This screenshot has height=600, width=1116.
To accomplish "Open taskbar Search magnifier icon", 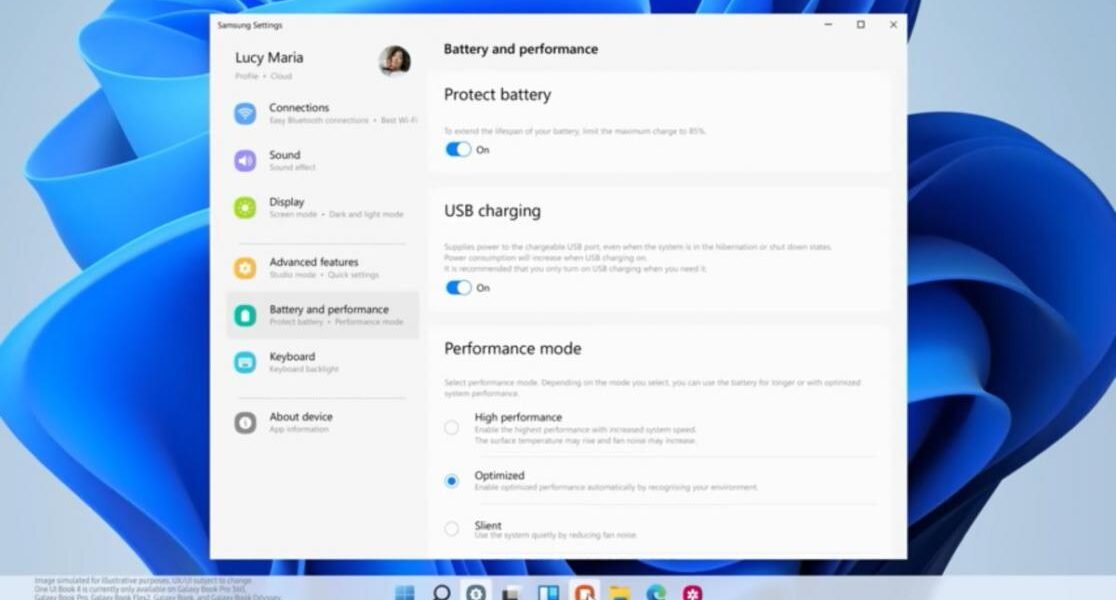I will tap(441, 593).
